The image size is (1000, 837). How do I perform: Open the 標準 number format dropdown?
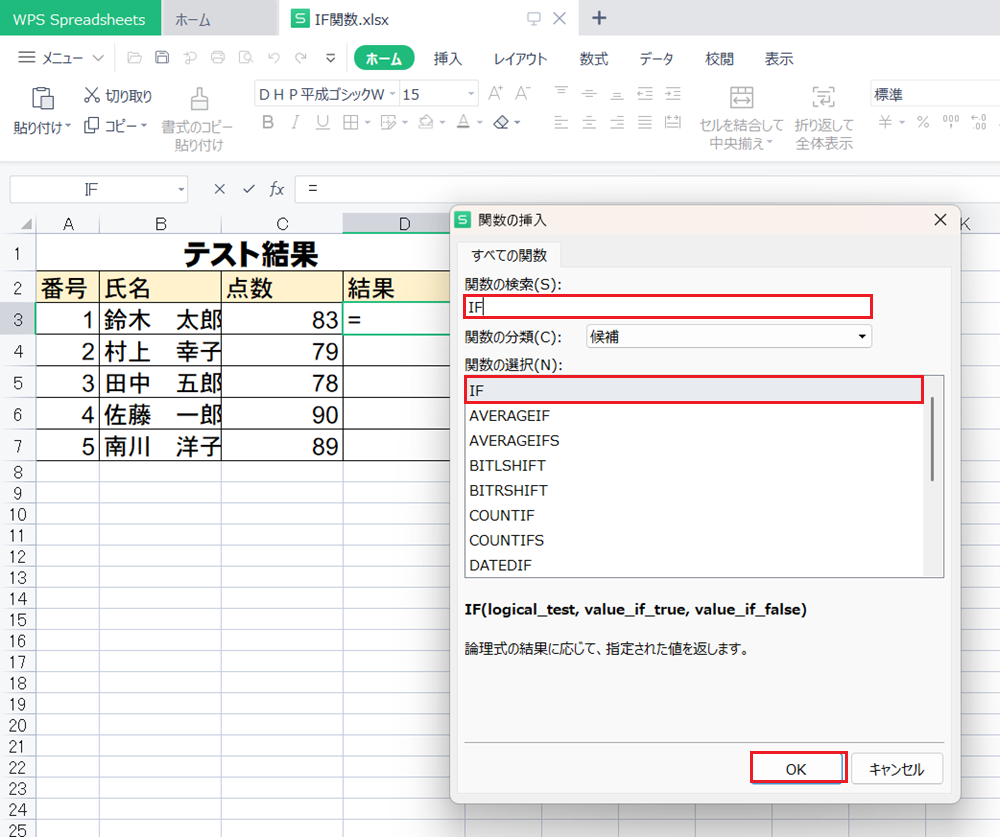click(934, 94)
